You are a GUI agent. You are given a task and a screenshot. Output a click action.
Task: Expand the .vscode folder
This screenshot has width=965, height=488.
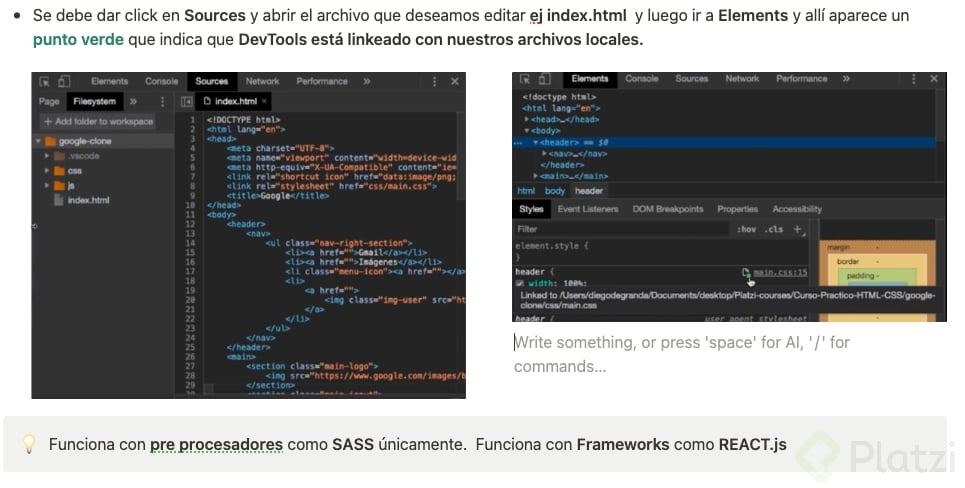click(x=47, y=156)
